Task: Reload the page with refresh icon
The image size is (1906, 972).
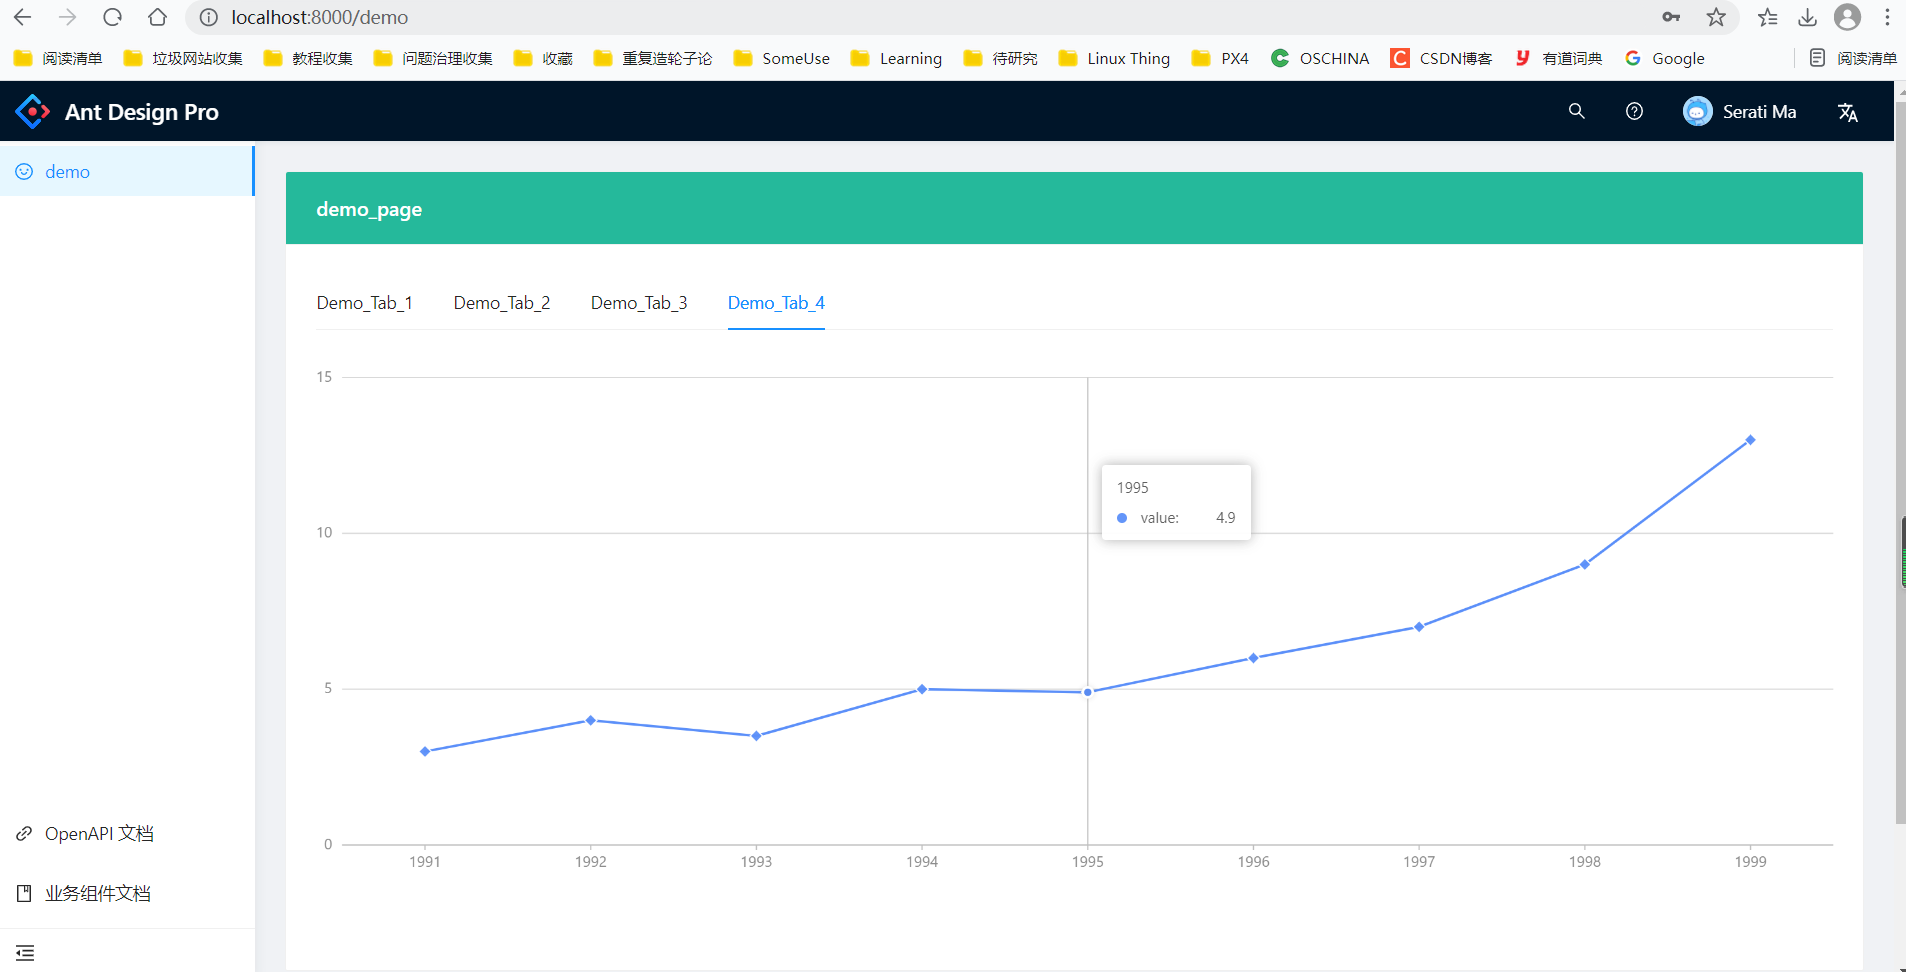Action: pyautogui.click(x=112, y=17)
